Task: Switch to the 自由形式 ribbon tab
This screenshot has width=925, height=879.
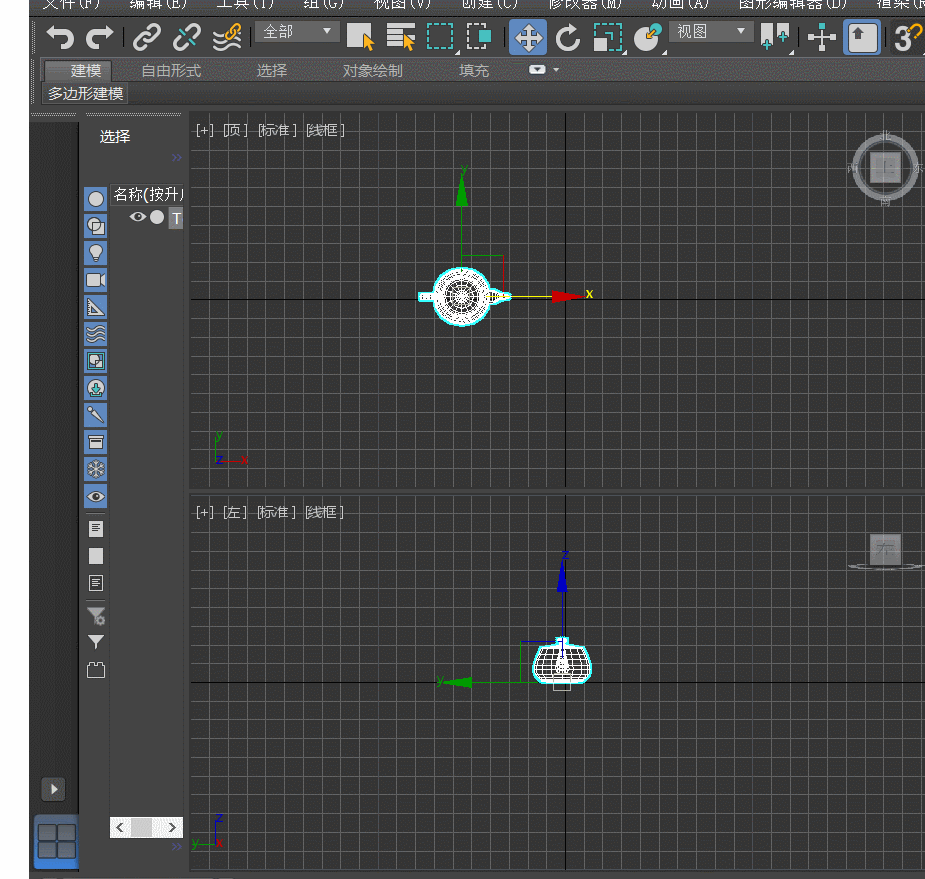Action: pos(171,71)
